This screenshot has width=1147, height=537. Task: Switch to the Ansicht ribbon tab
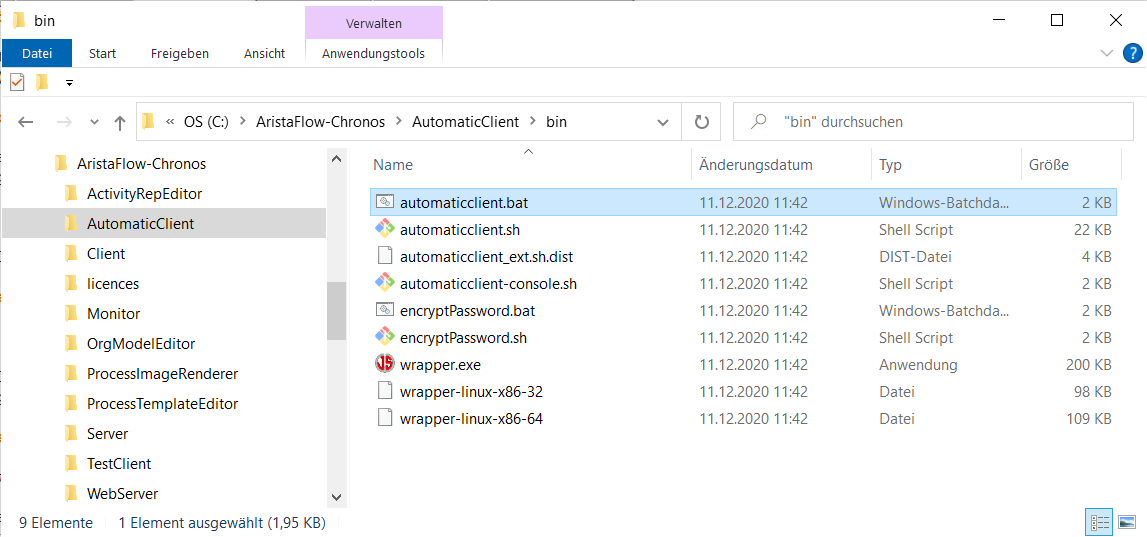pyautogui.click(x=264, y=53)
